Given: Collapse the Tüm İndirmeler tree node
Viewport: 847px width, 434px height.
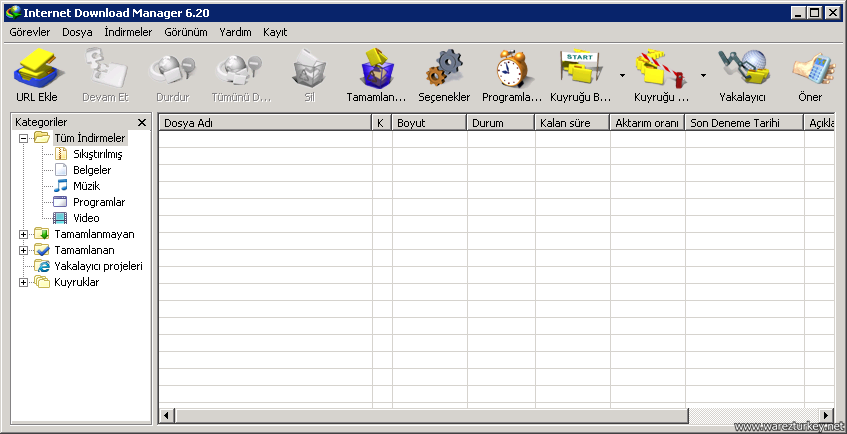Looking at the screenshot, I should click(23, 138).
